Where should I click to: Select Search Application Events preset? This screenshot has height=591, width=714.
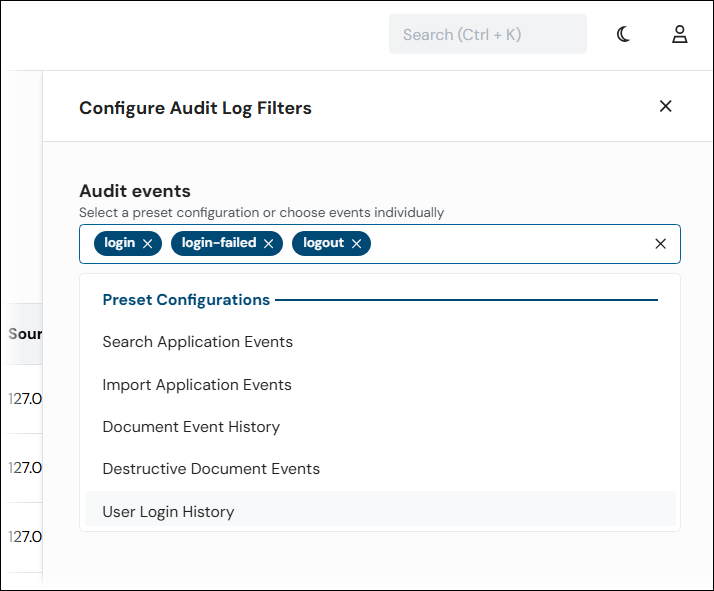click(x=380, y=342)
